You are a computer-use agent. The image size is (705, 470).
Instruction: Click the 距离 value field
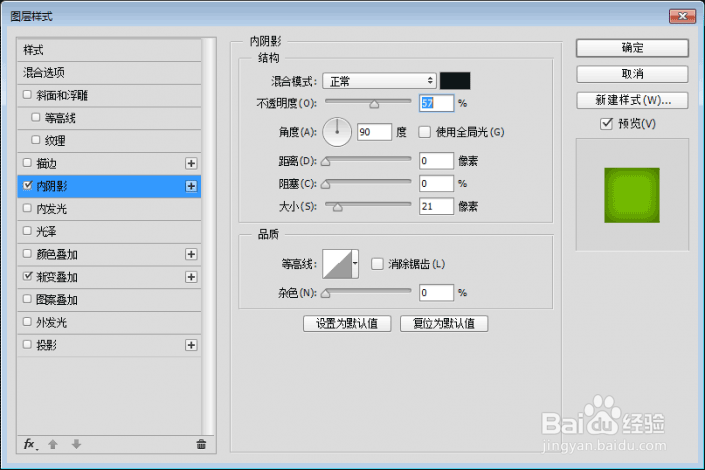[437, 161]
